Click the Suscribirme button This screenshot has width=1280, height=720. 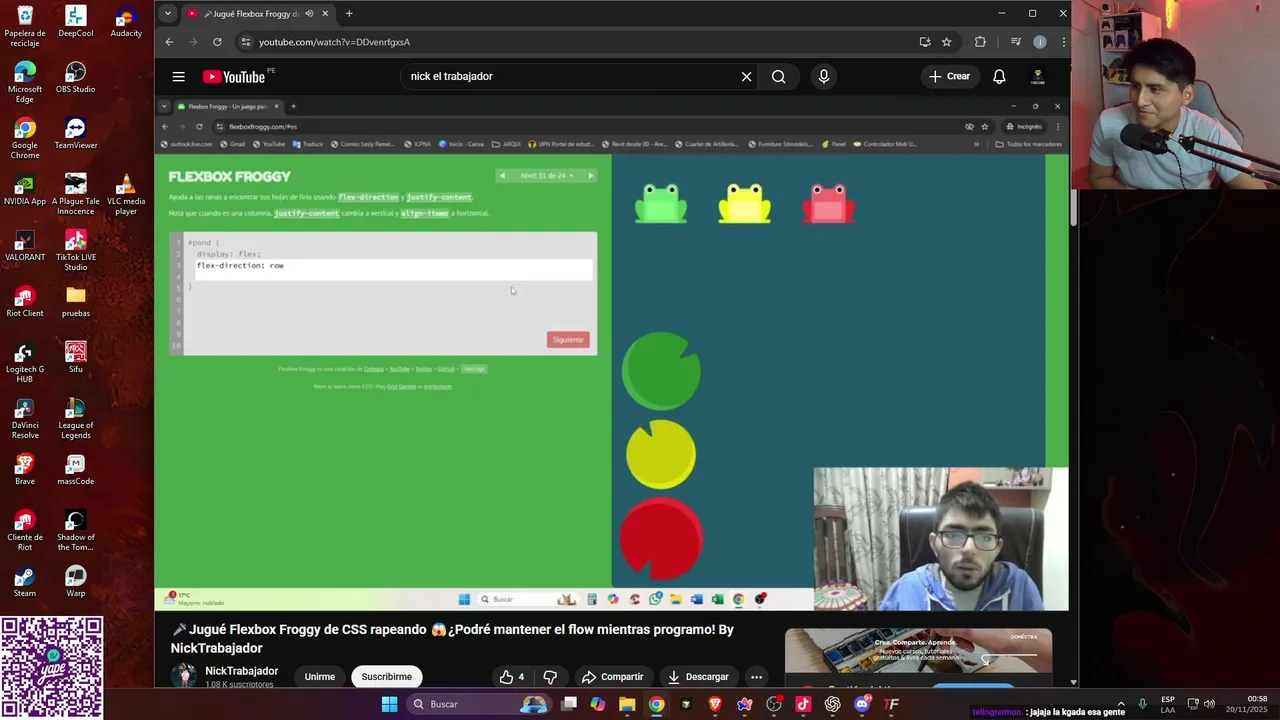pos(386,677)
